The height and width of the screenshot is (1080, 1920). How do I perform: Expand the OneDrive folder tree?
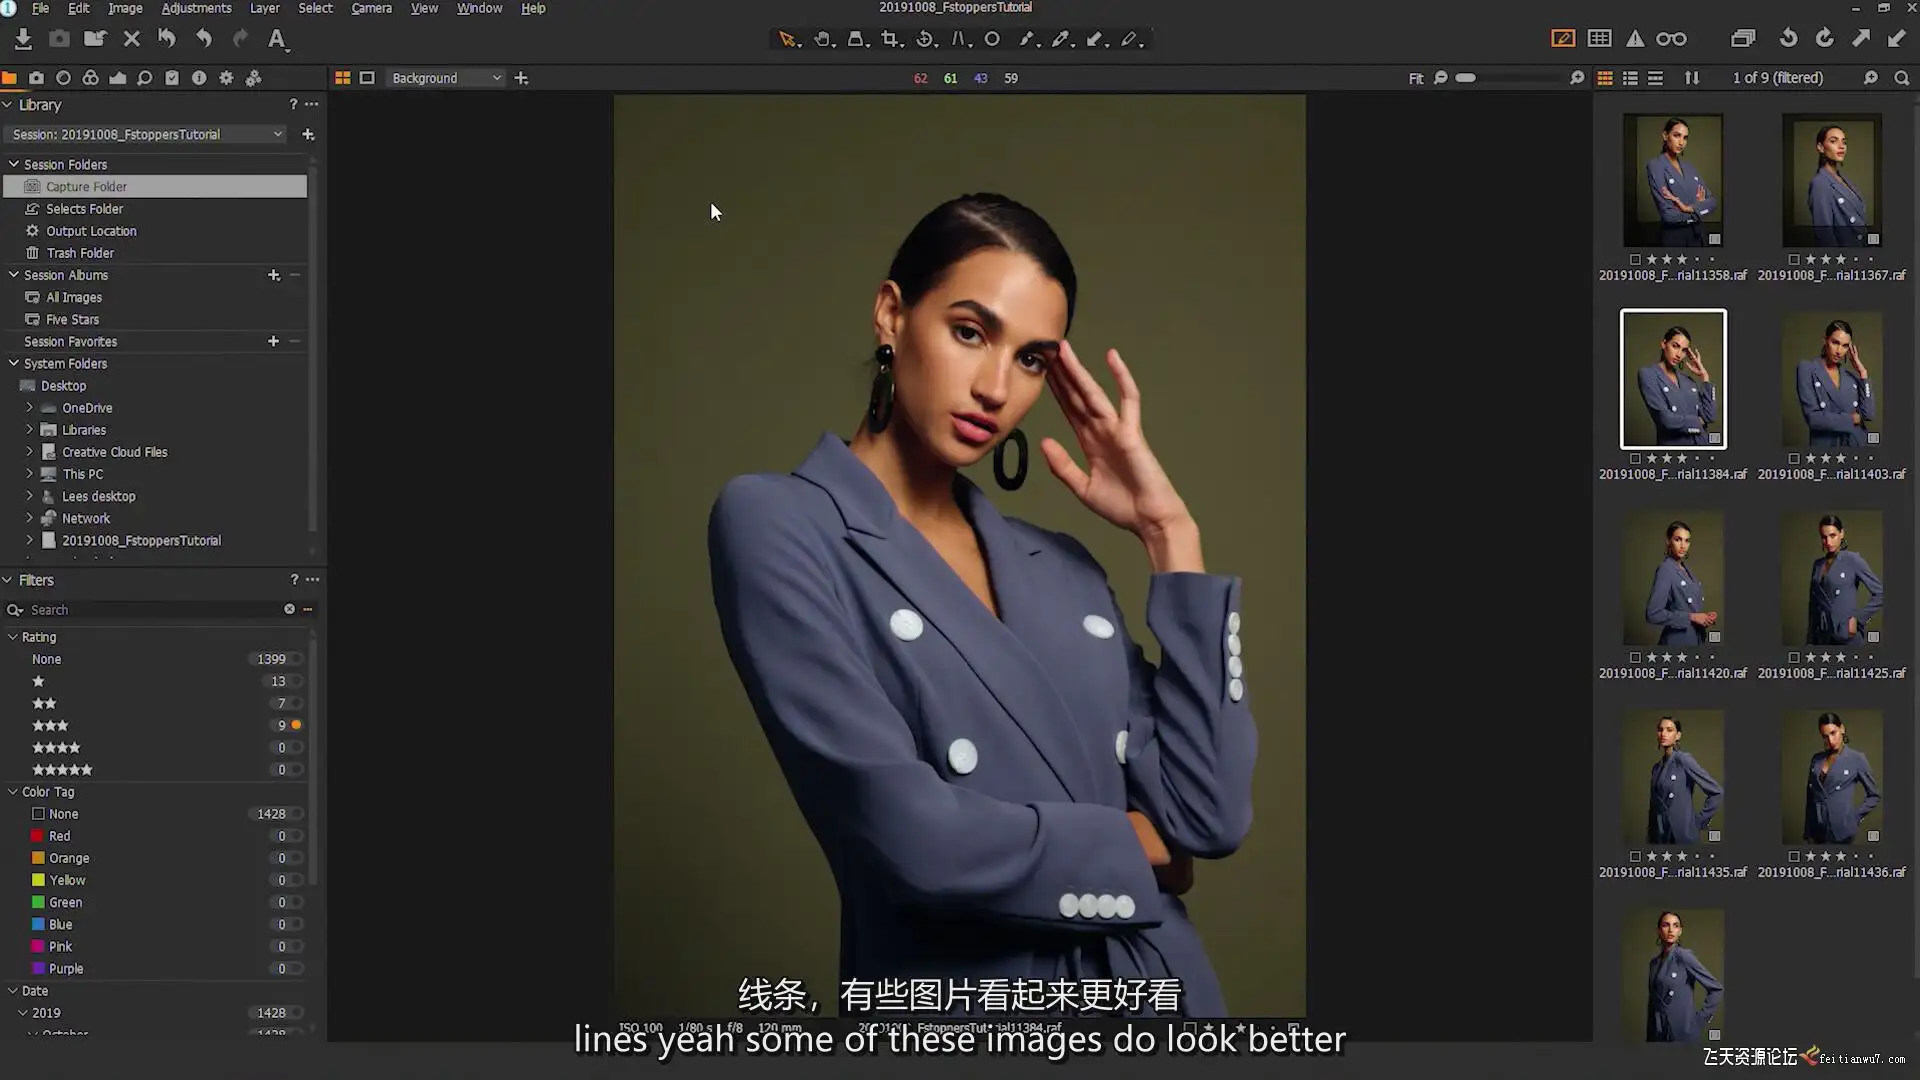(x=29, y=408)
